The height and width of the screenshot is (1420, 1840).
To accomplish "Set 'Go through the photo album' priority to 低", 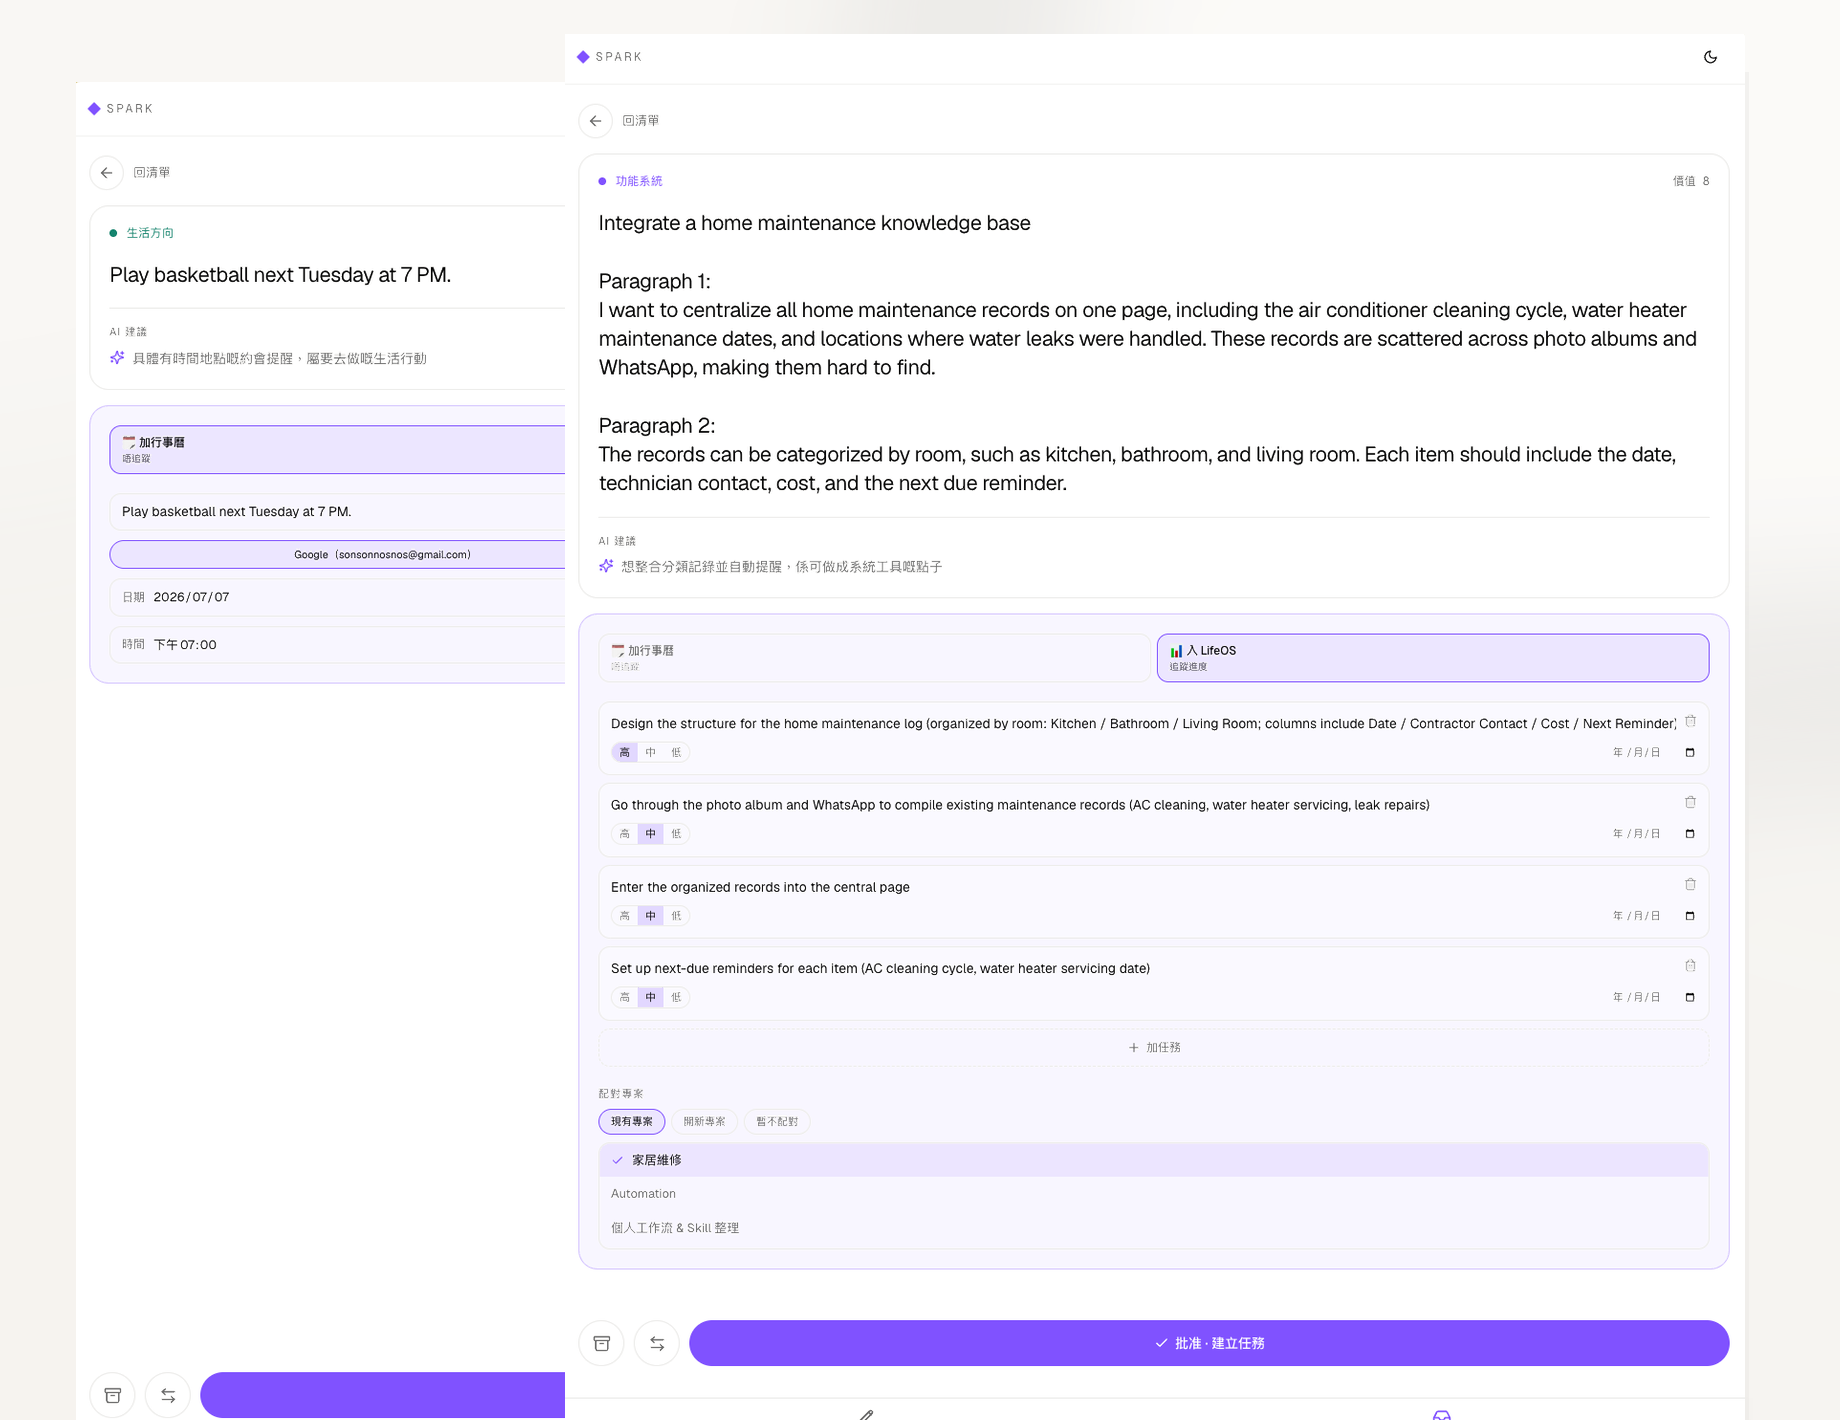I will (x=676, y=834).
